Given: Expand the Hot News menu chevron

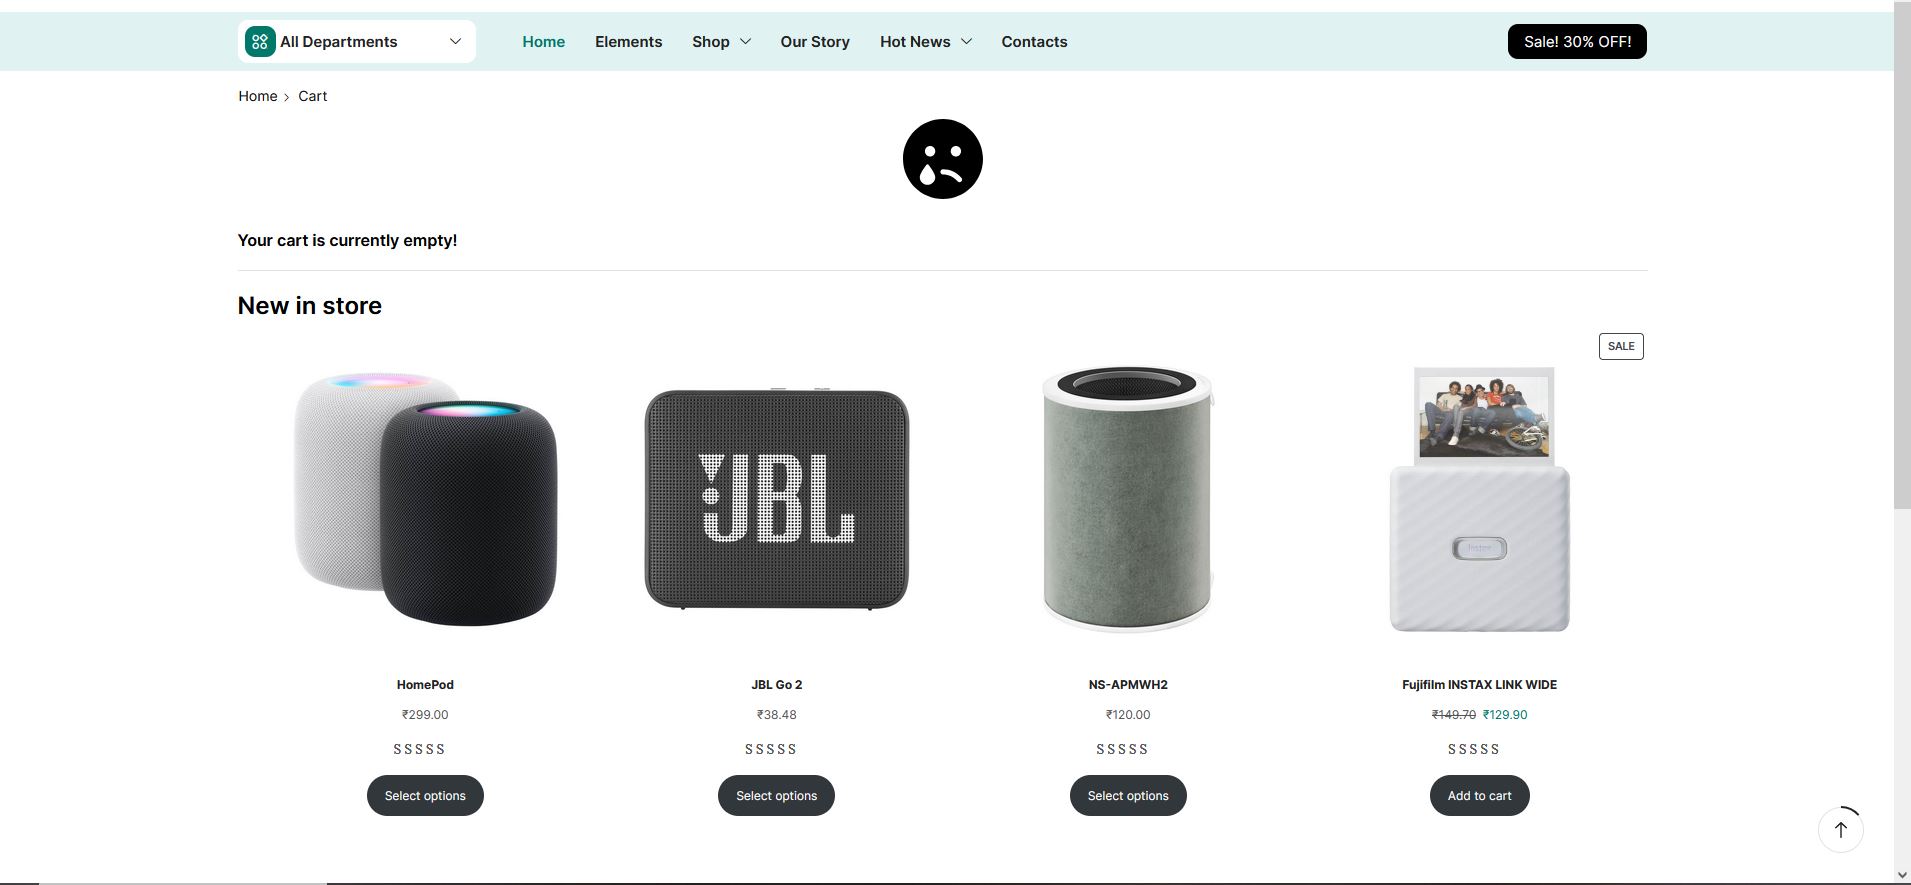Looking at the screenshot, I should pos(966,41).
